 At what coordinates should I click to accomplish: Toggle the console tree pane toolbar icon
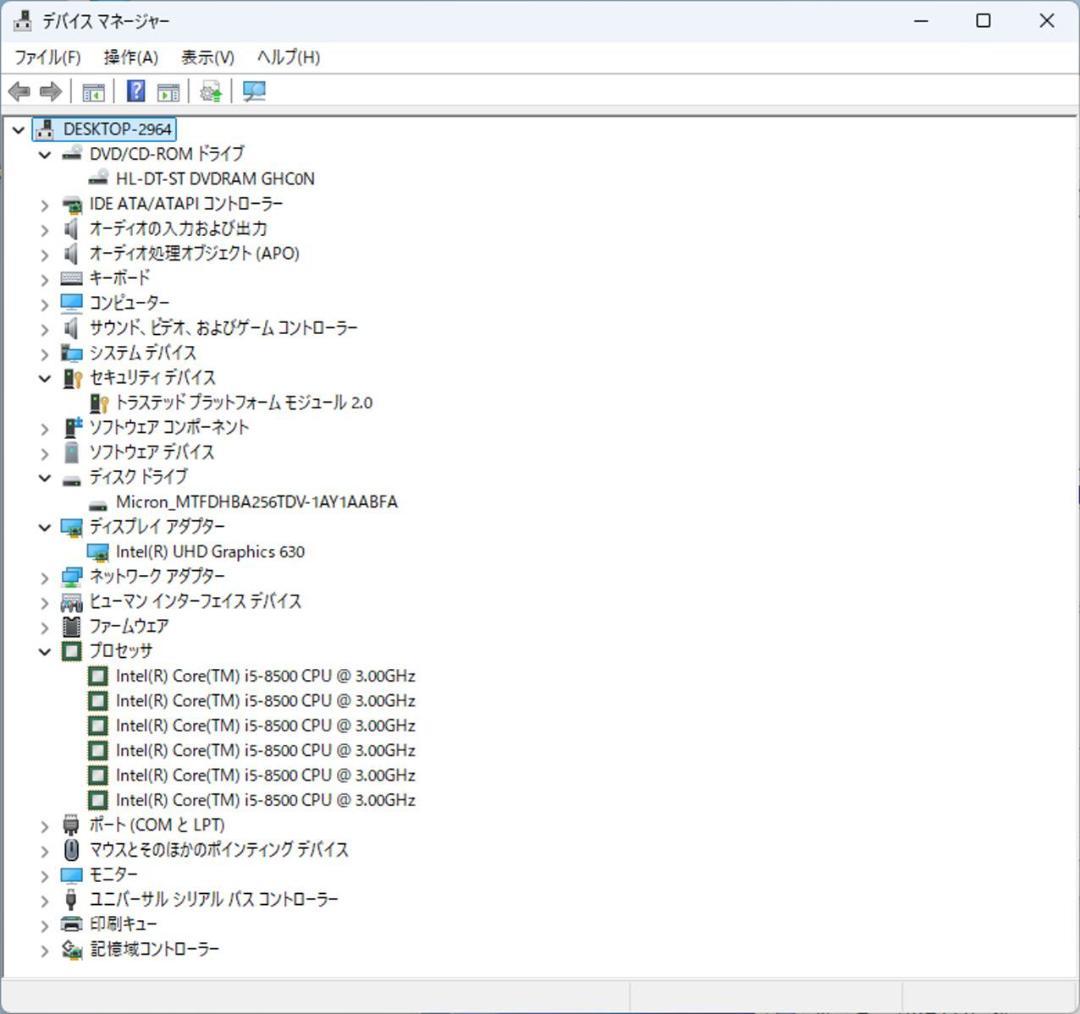93,91
